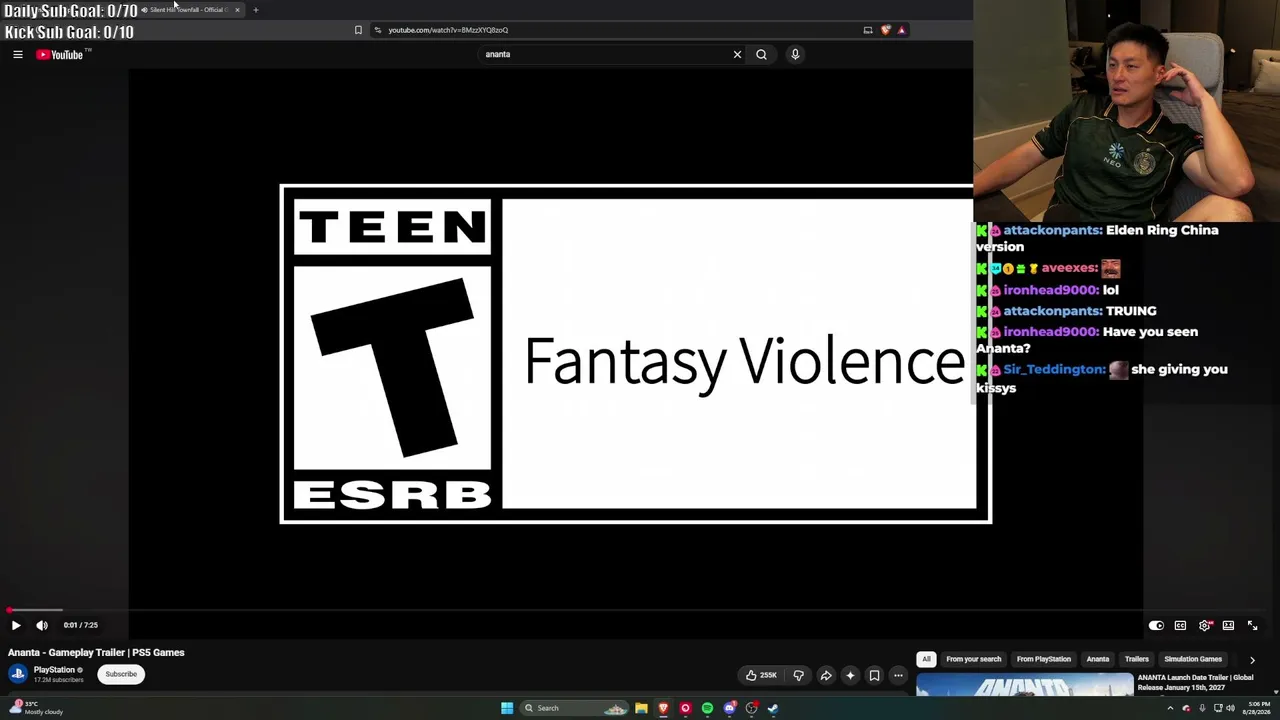Open the ANANTA Launch Date Trailer thumbnail
1280x720 pixels.
(x=1025, y=685)
